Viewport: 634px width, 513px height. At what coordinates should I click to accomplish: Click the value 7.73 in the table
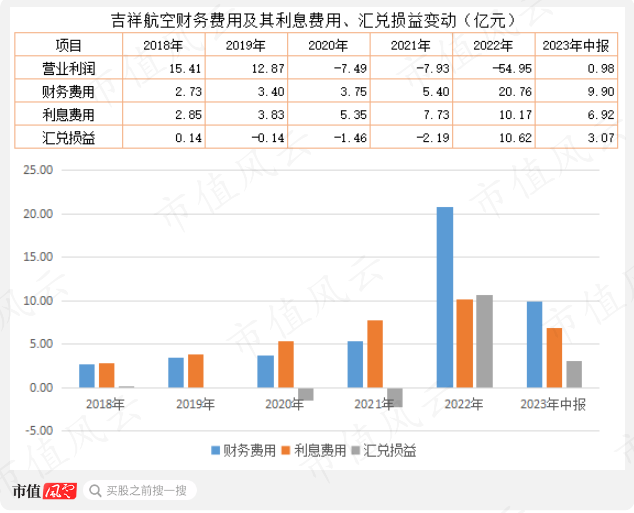click(x=436, y=115)
